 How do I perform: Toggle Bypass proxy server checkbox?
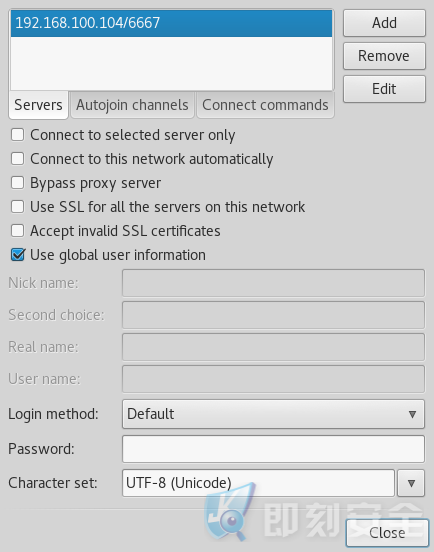pyautogui.click(x=18, y=183)
